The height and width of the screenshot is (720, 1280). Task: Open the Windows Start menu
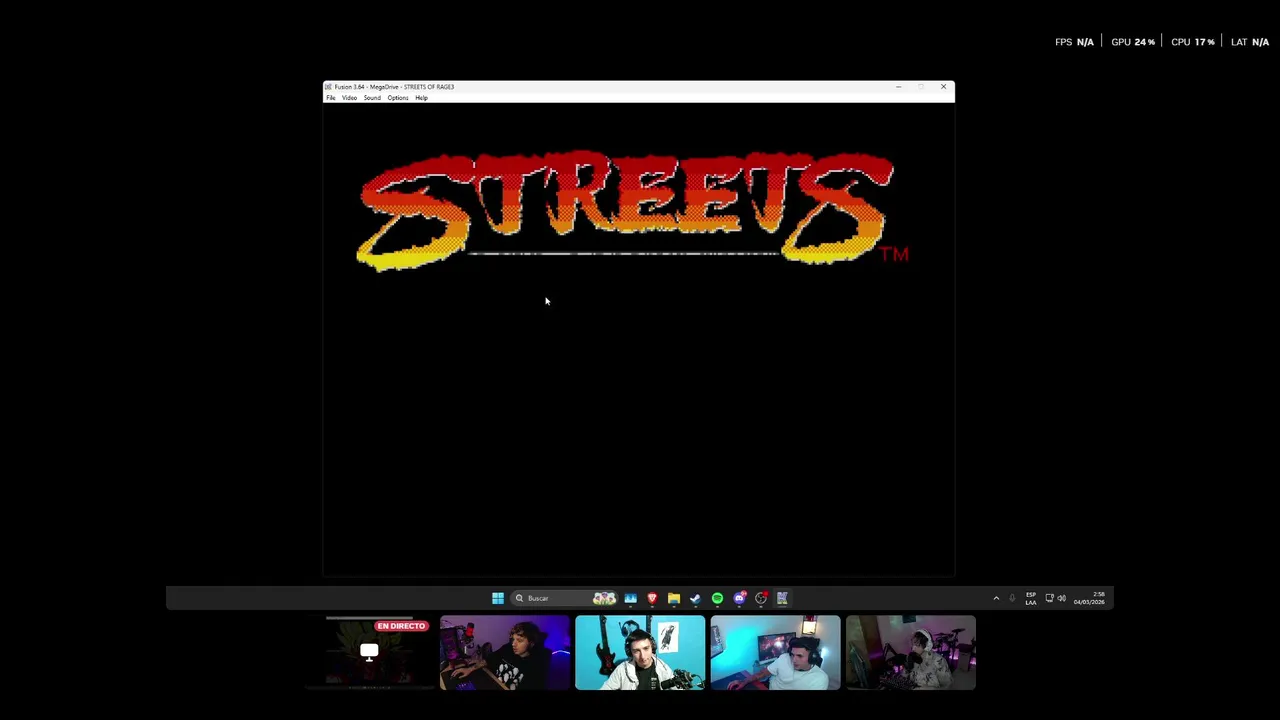coord(498,598)
